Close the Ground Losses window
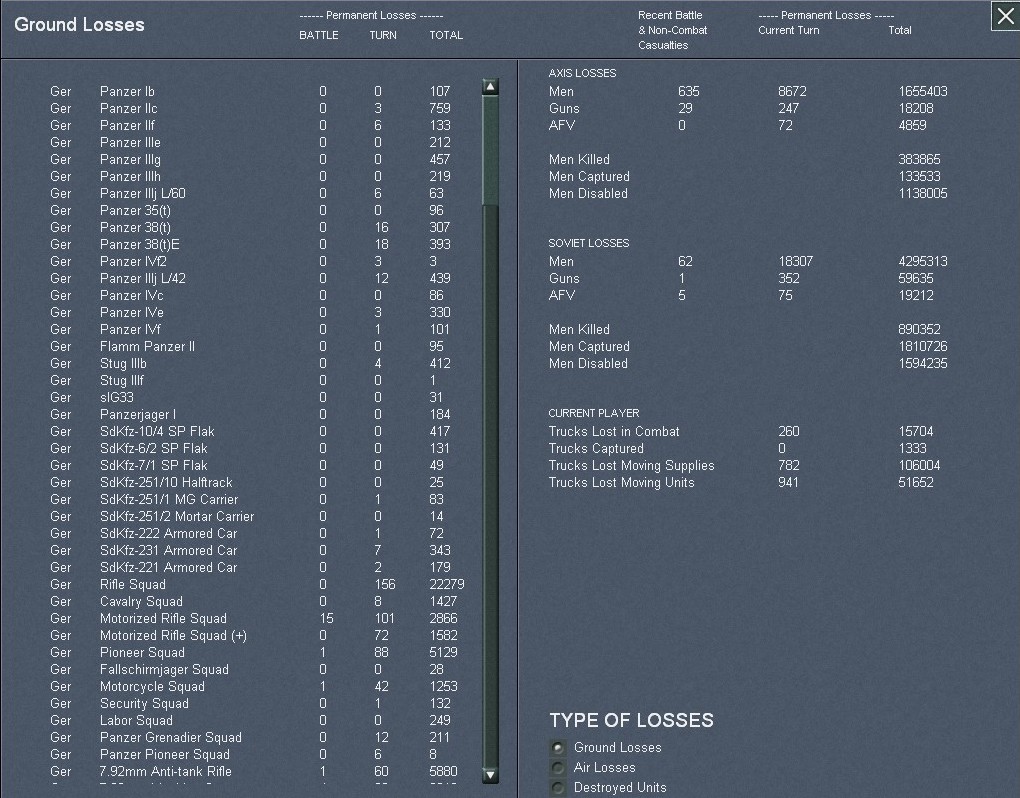 point(1004,17)
